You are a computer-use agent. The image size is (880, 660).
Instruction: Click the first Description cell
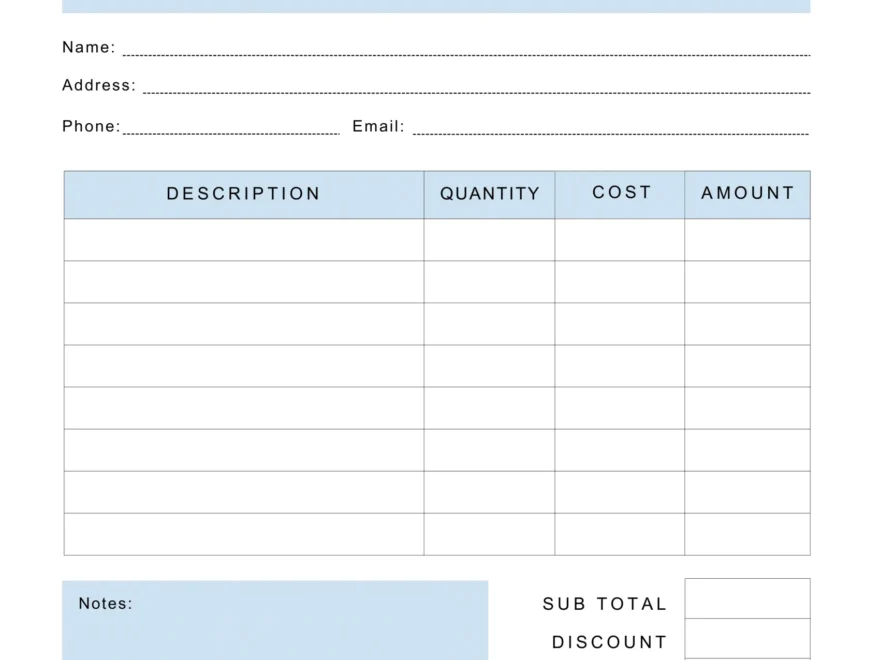click(243, 239)
